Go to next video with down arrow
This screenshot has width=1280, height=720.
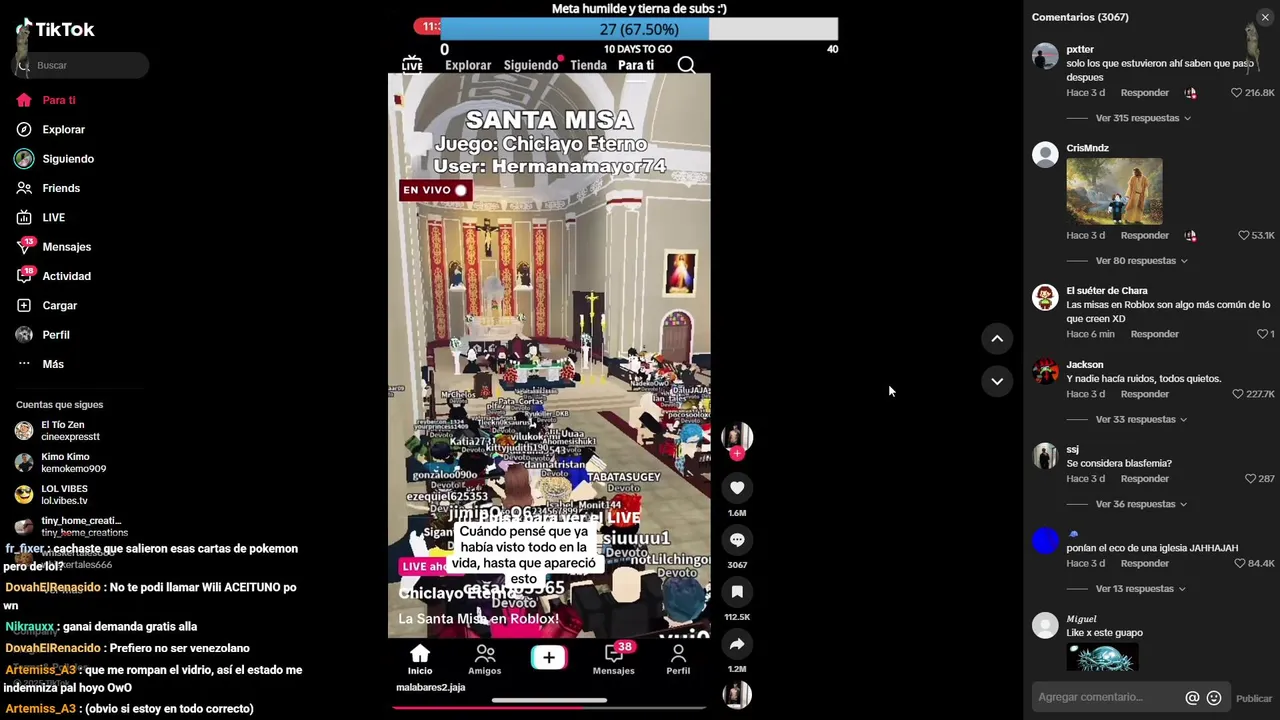point(997,381)
